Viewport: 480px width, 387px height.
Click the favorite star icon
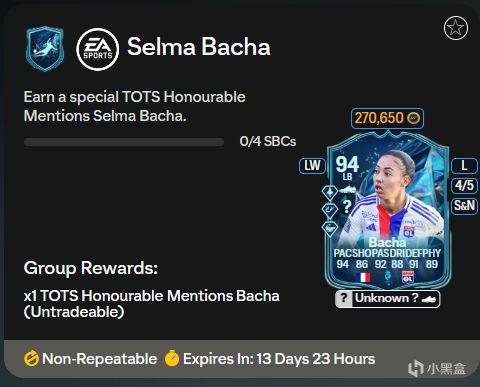[x=456, y=28]
